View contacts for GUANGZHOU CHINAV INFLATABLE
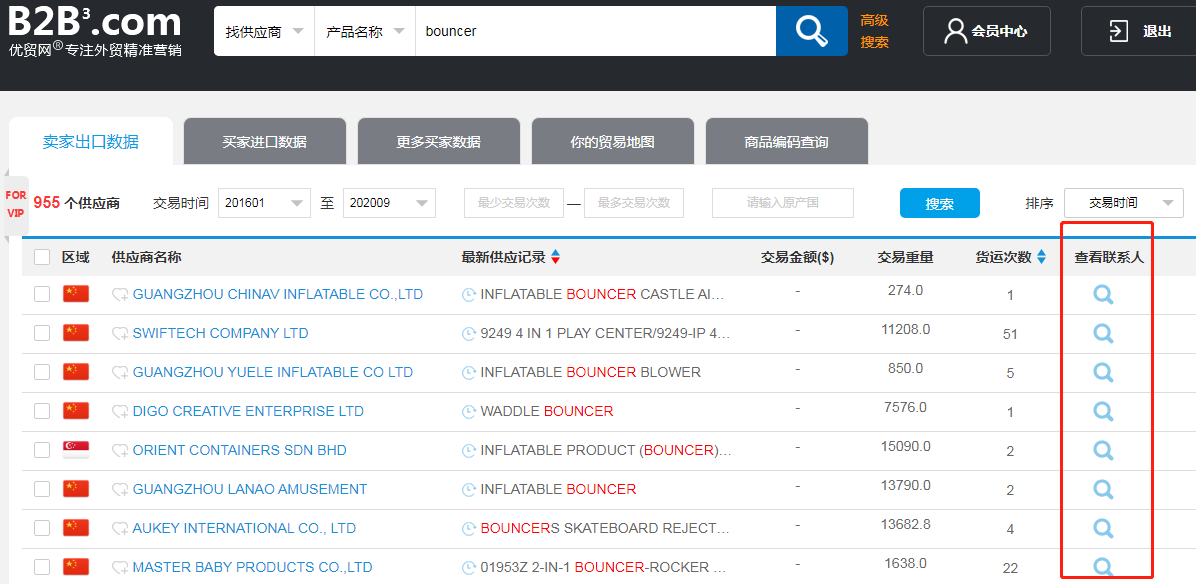Viewport: 1196px width, 584px height. [1103, 294]
